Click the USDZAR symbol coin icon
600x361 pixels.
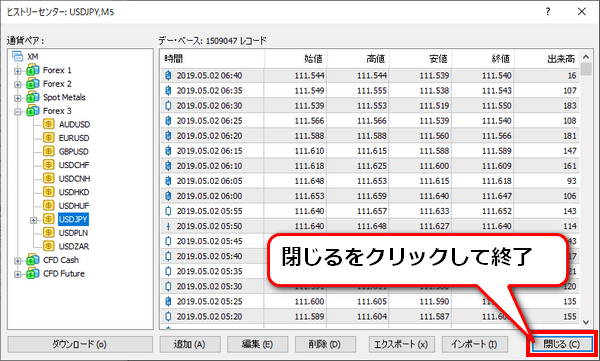coord(49,246)
